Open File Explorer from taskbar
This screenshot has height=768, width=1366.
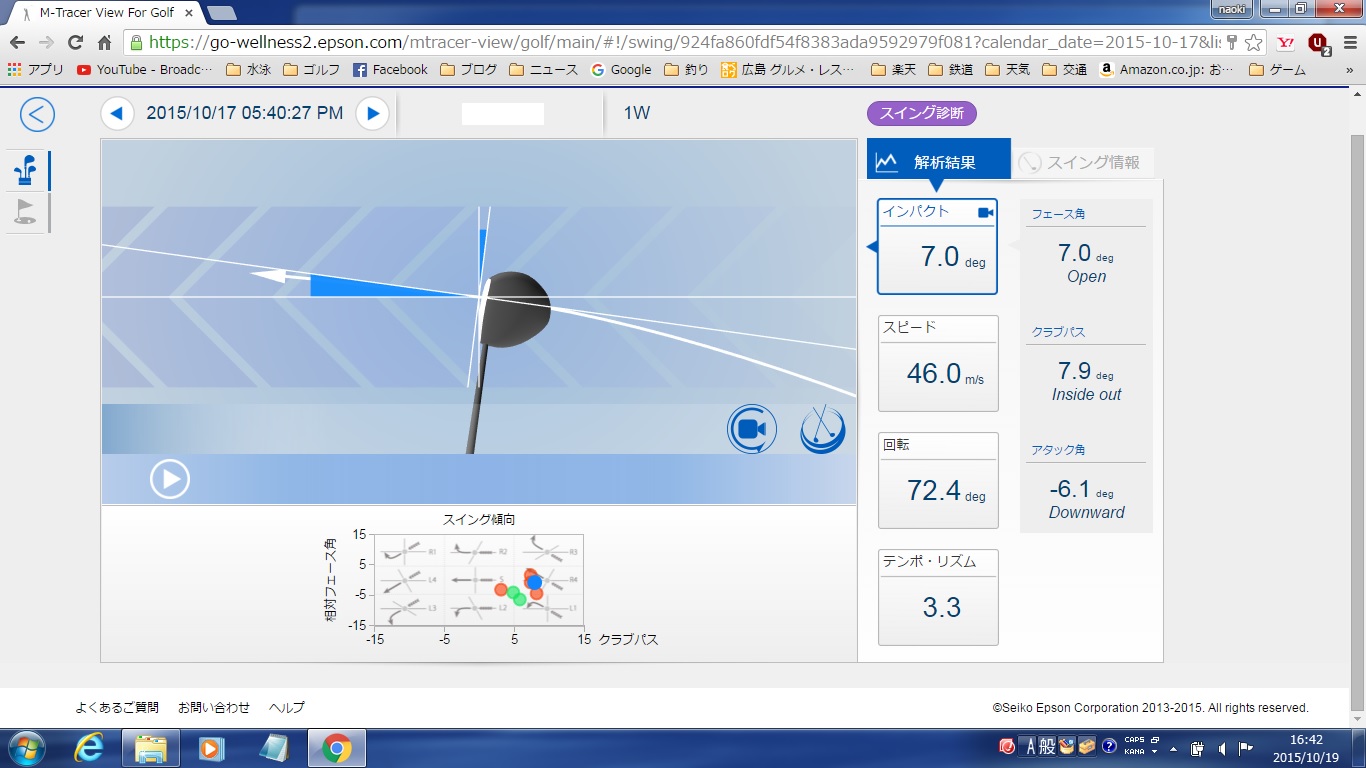(x=150, y=748)
